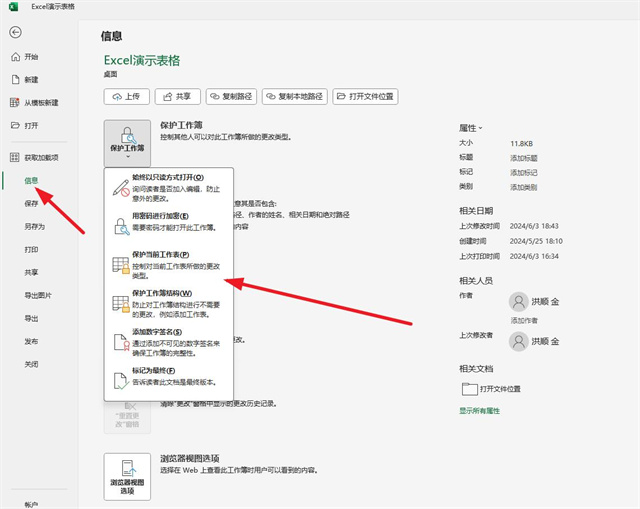Click 显示所有属性 link
The image size is (640, 509).
[480, 411]
